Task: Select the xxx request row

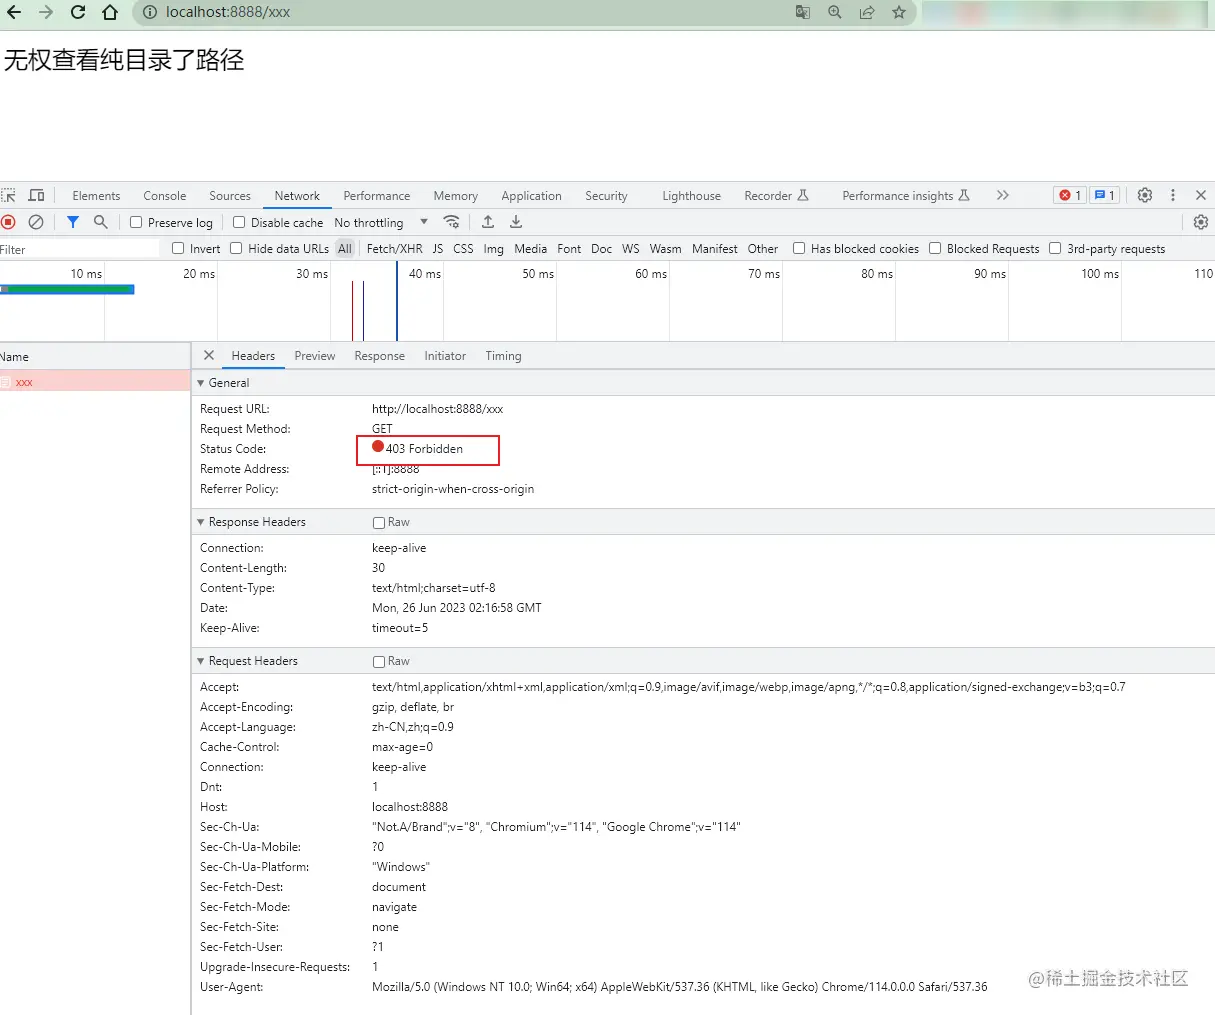Action: 95,382
